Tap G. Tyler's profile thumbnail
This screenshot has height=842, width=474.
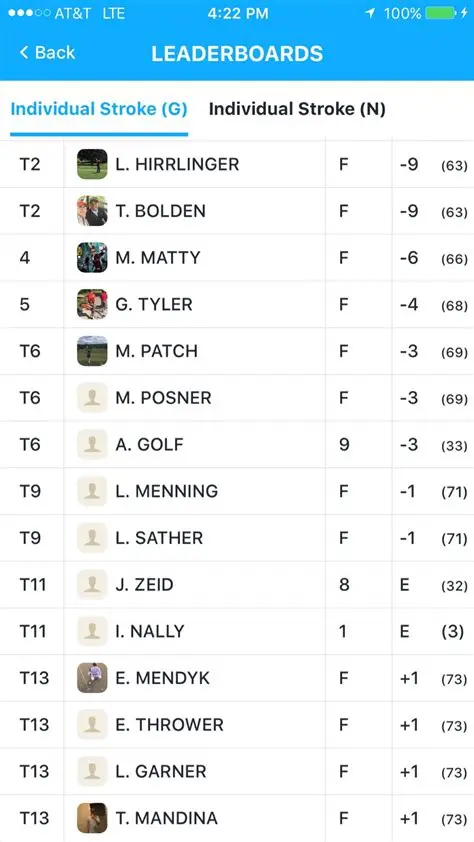click(x=92, y=304)
